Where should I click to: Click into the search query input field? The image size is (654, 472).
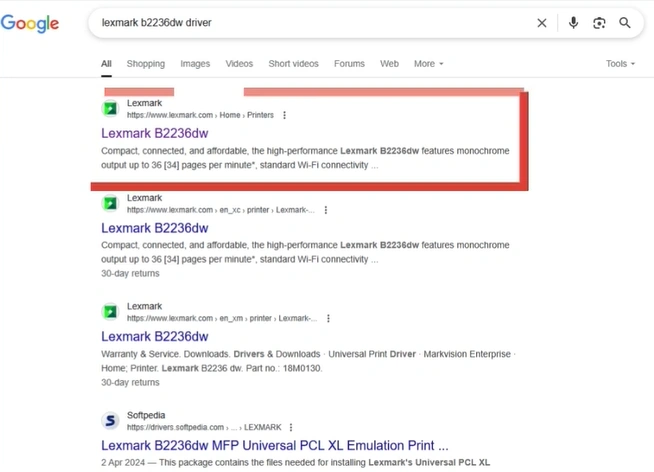point(300,23)
